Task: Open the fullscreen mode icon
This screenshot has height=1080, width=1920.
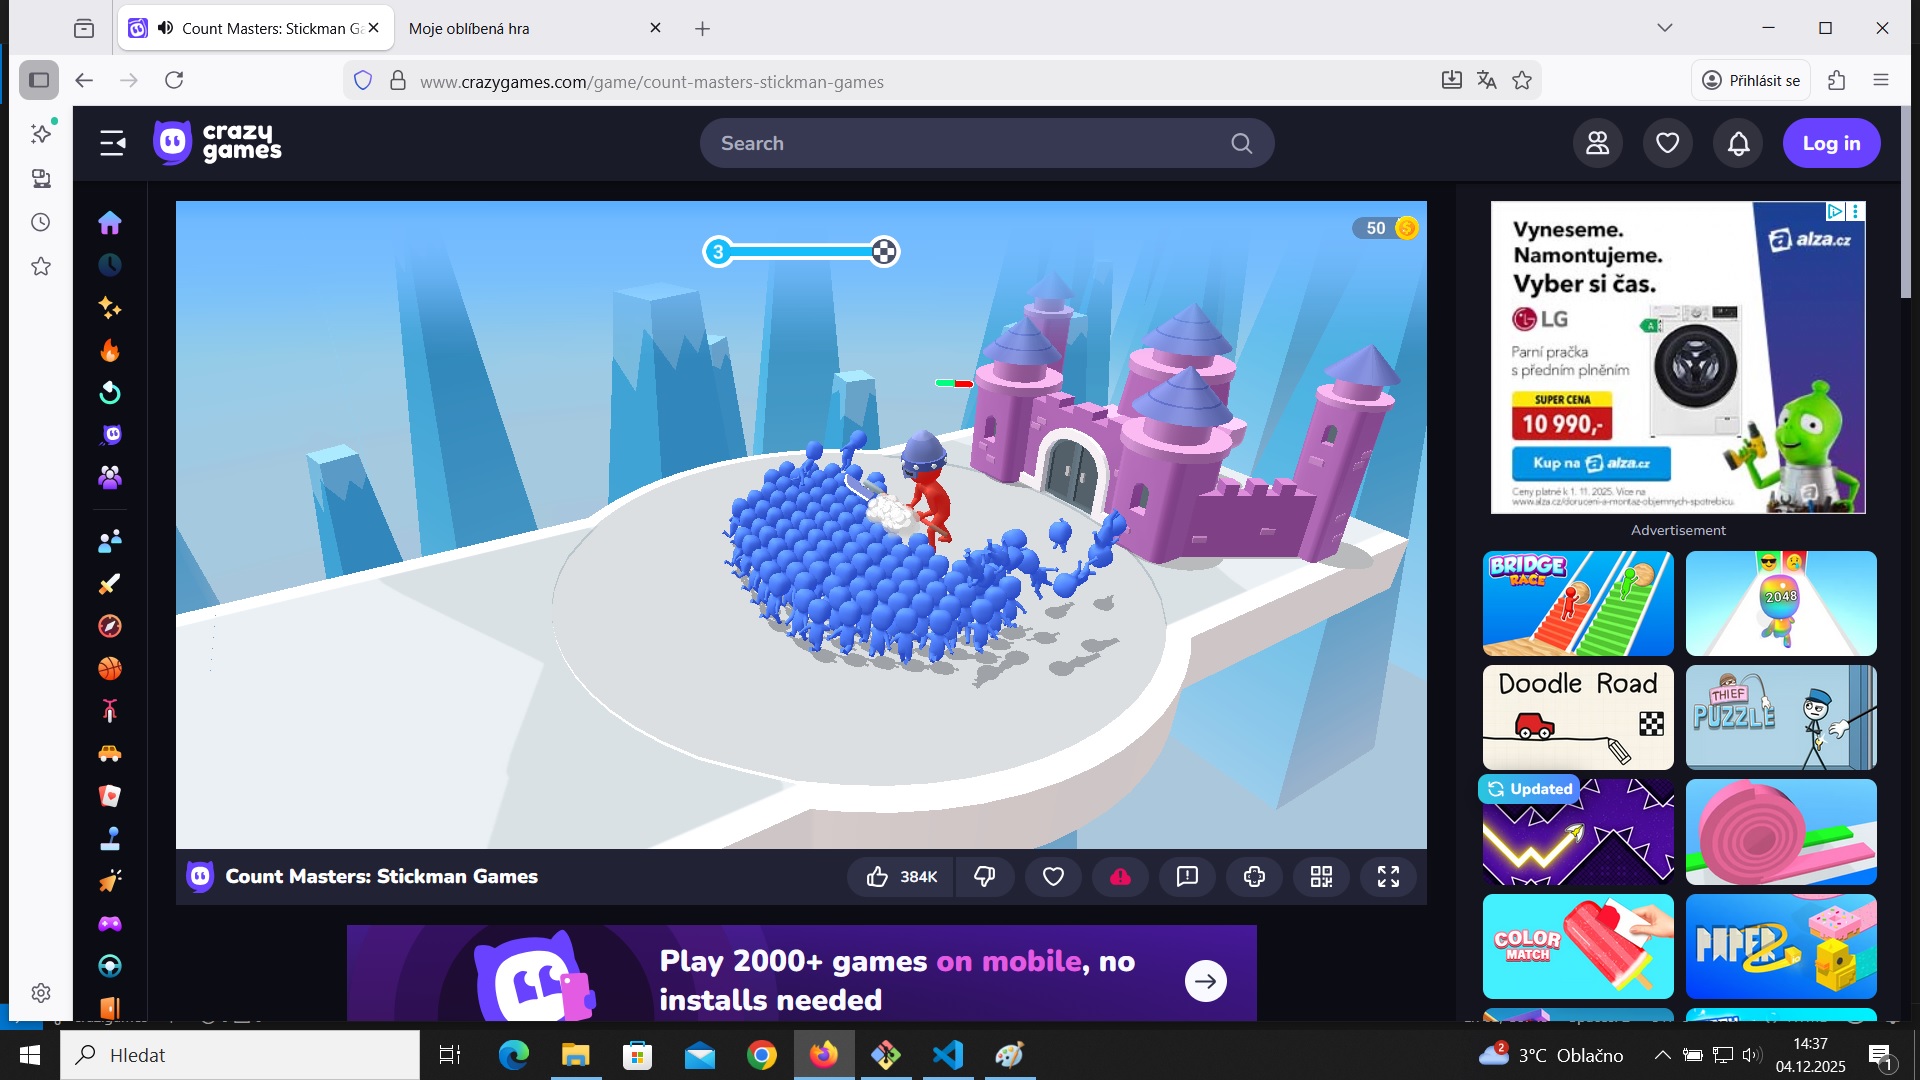Action: click(1388, 877)
